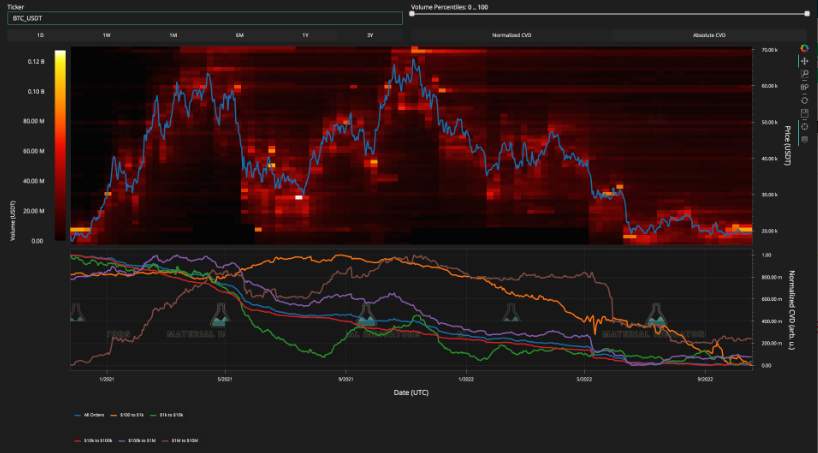The height and width of the screenshot is (453, 818).
Task: Open the Ticker BTC_USDT dropdown
Action: point(205,18)
